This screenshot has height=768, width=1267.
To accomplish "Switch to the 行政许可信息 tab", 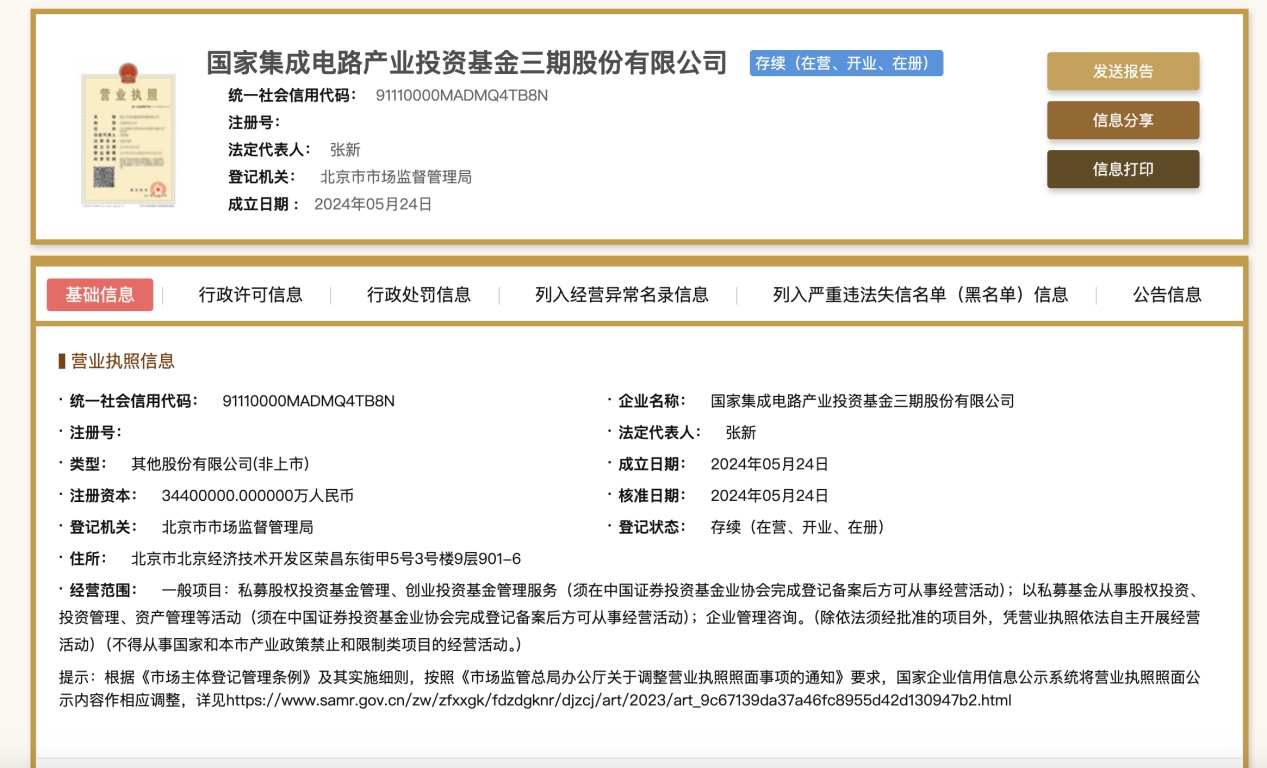I will tap(250, 295).
